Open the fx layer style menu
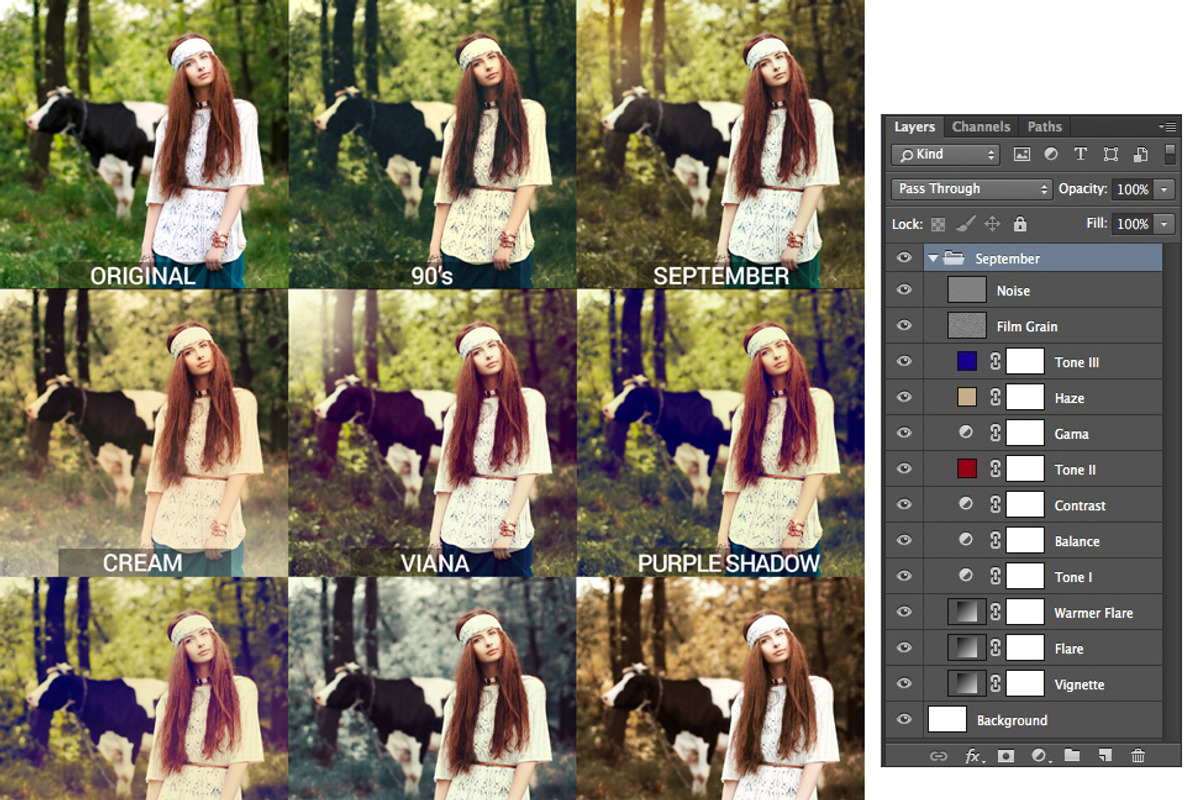This screenshot has width=1200, height=800. 973,756
